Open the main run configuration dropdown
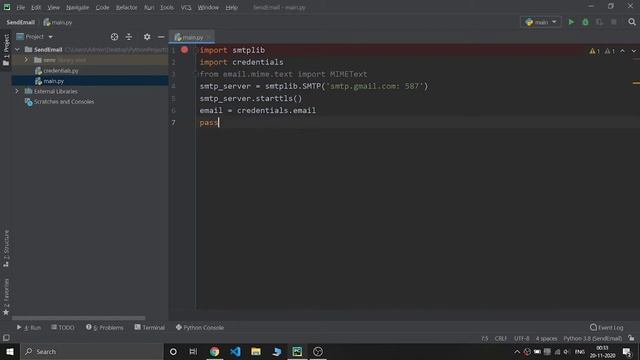The width and height of the screenshot is (640, 360). point(541,22)
